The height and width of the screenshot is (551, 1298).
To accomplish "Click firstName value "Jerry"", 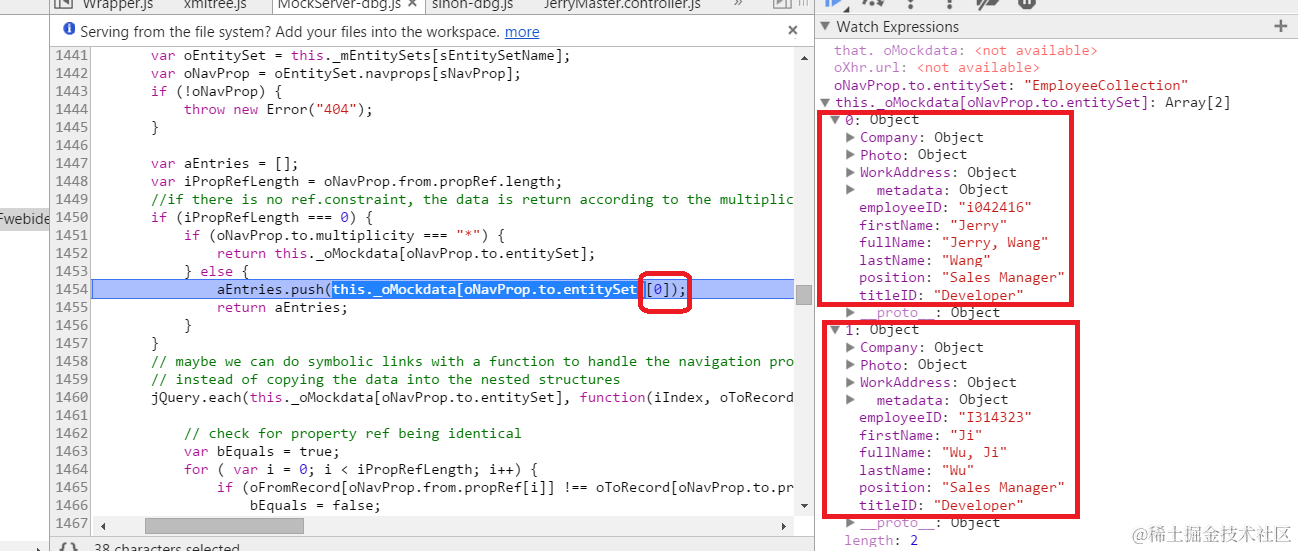I will (x=978, y=225).
